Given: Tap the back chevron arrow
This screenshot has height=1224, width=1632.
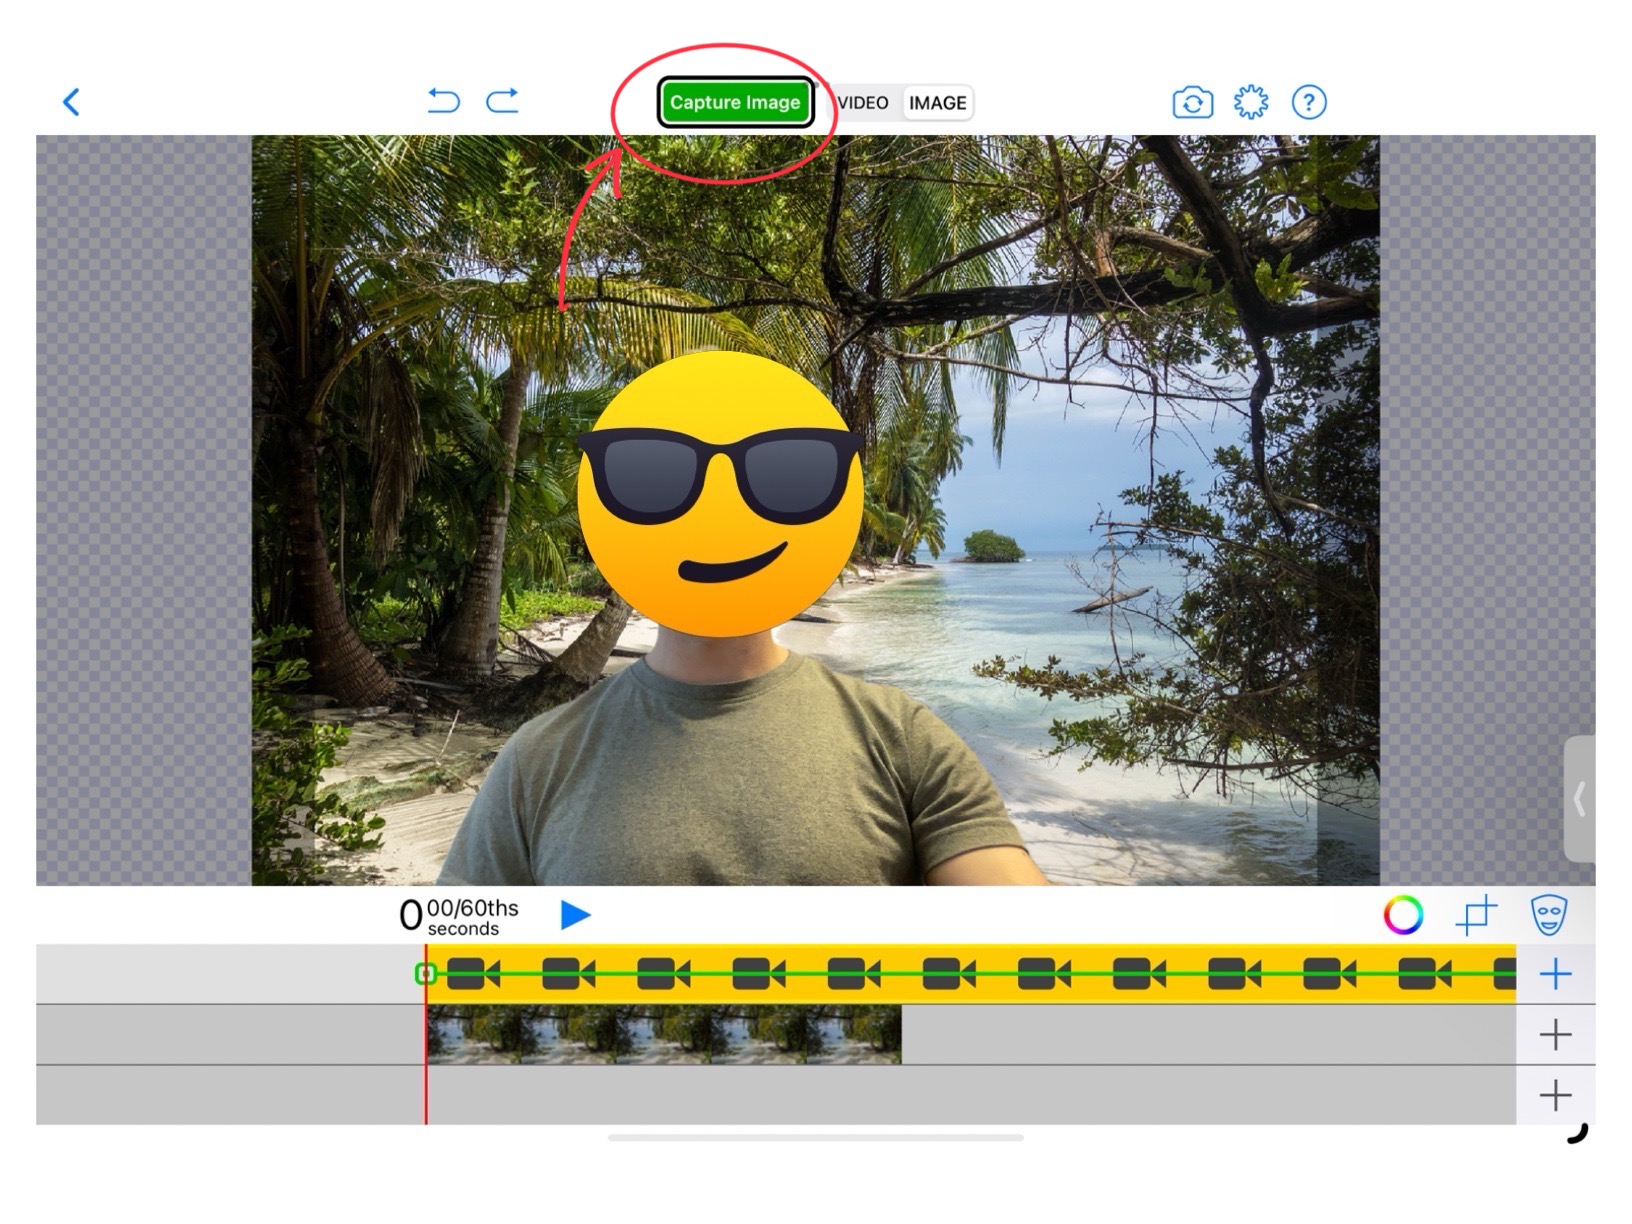Looking at the screenshot, I should [x=71, y=102].
